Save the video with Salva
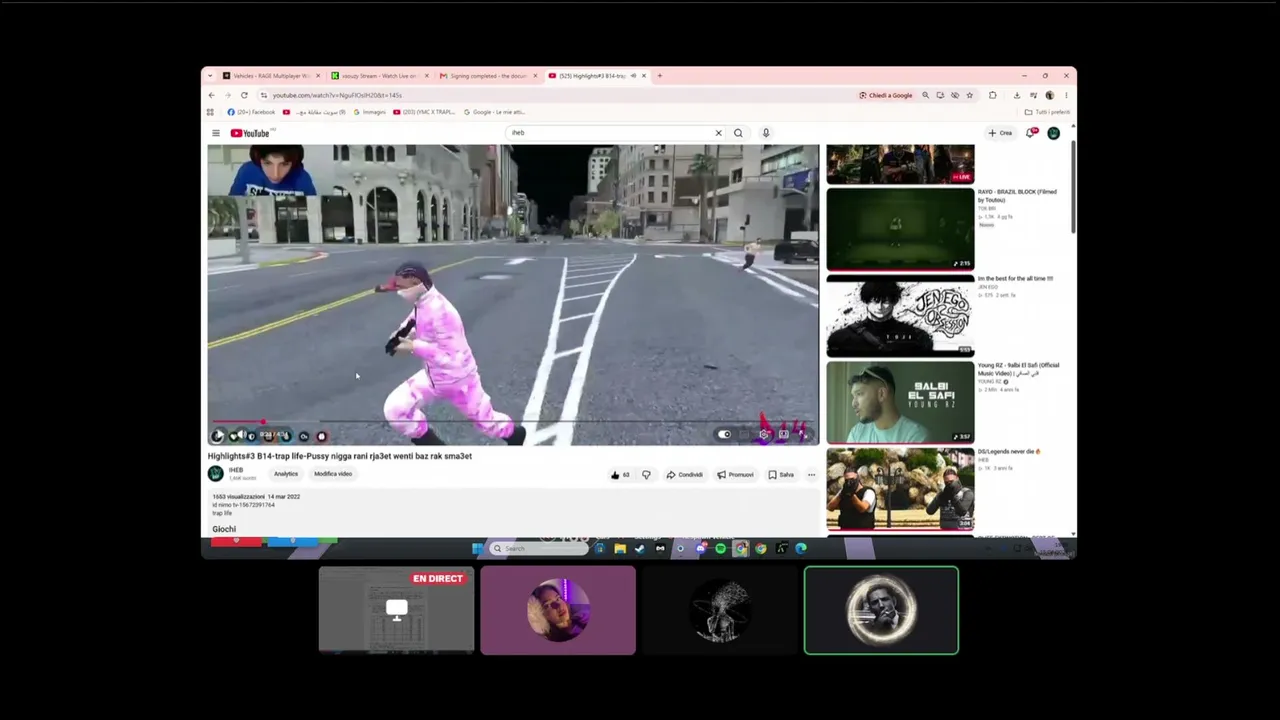This screenshot has height=720, width=1280. tap(781, 475)
